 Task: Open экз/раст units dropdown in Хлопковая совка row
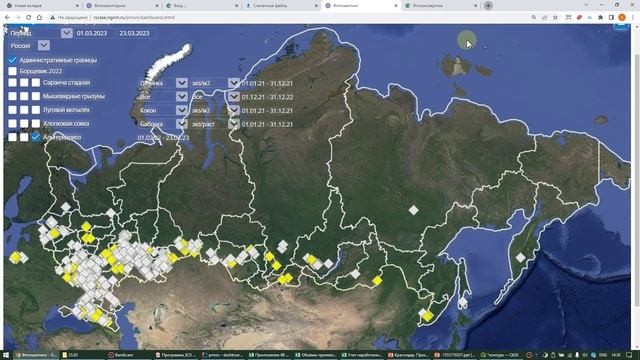click(x=233, y=124)
